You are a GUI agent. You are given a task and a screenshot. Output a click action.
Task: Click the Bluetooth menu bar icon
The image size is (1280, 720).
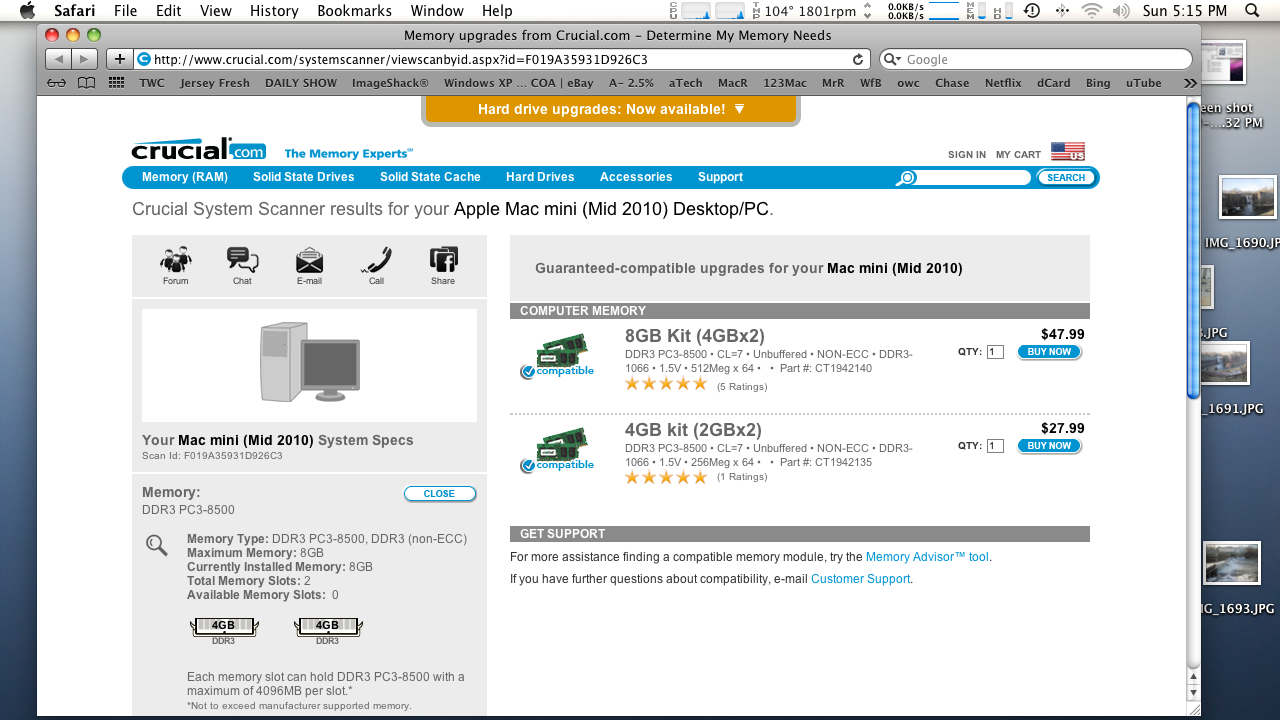point(1062,11)
